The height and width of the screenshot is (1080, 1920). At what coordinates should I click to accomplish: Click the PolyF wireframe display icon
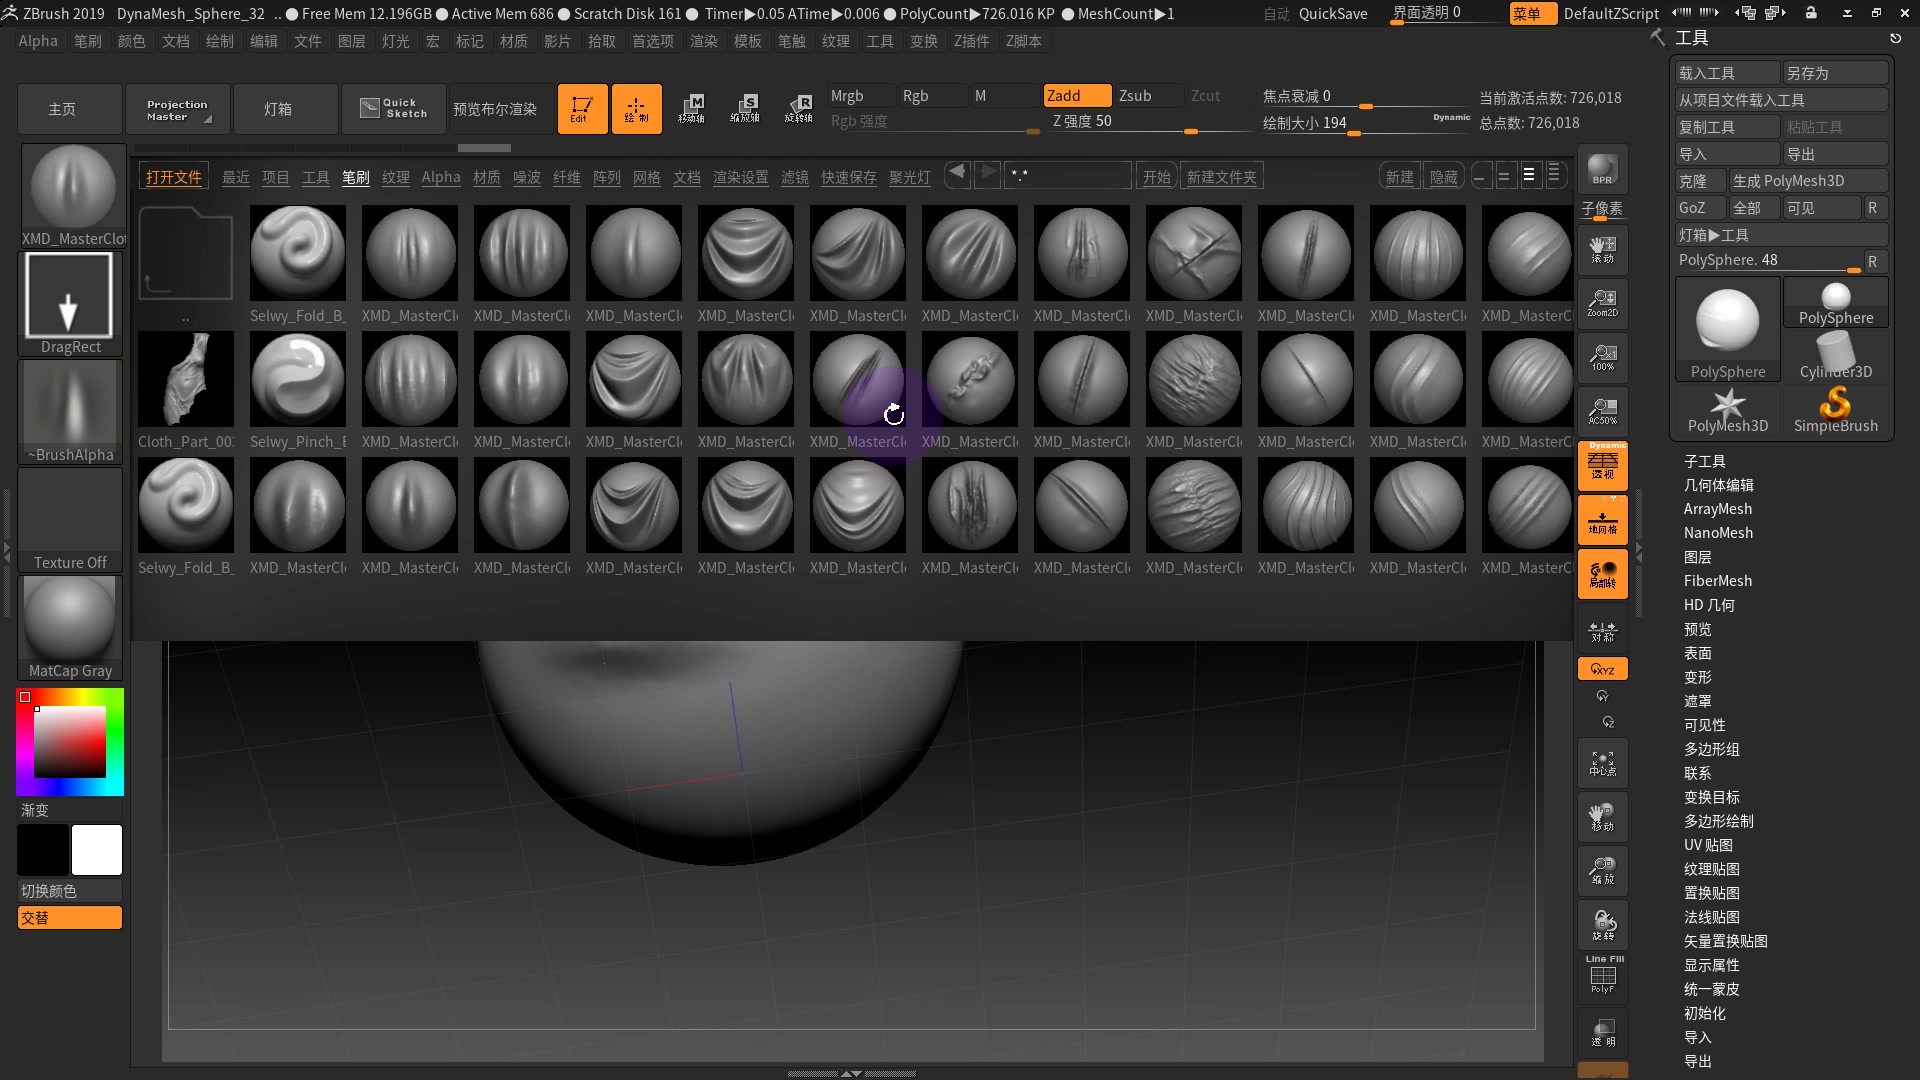coord(1603,977)
